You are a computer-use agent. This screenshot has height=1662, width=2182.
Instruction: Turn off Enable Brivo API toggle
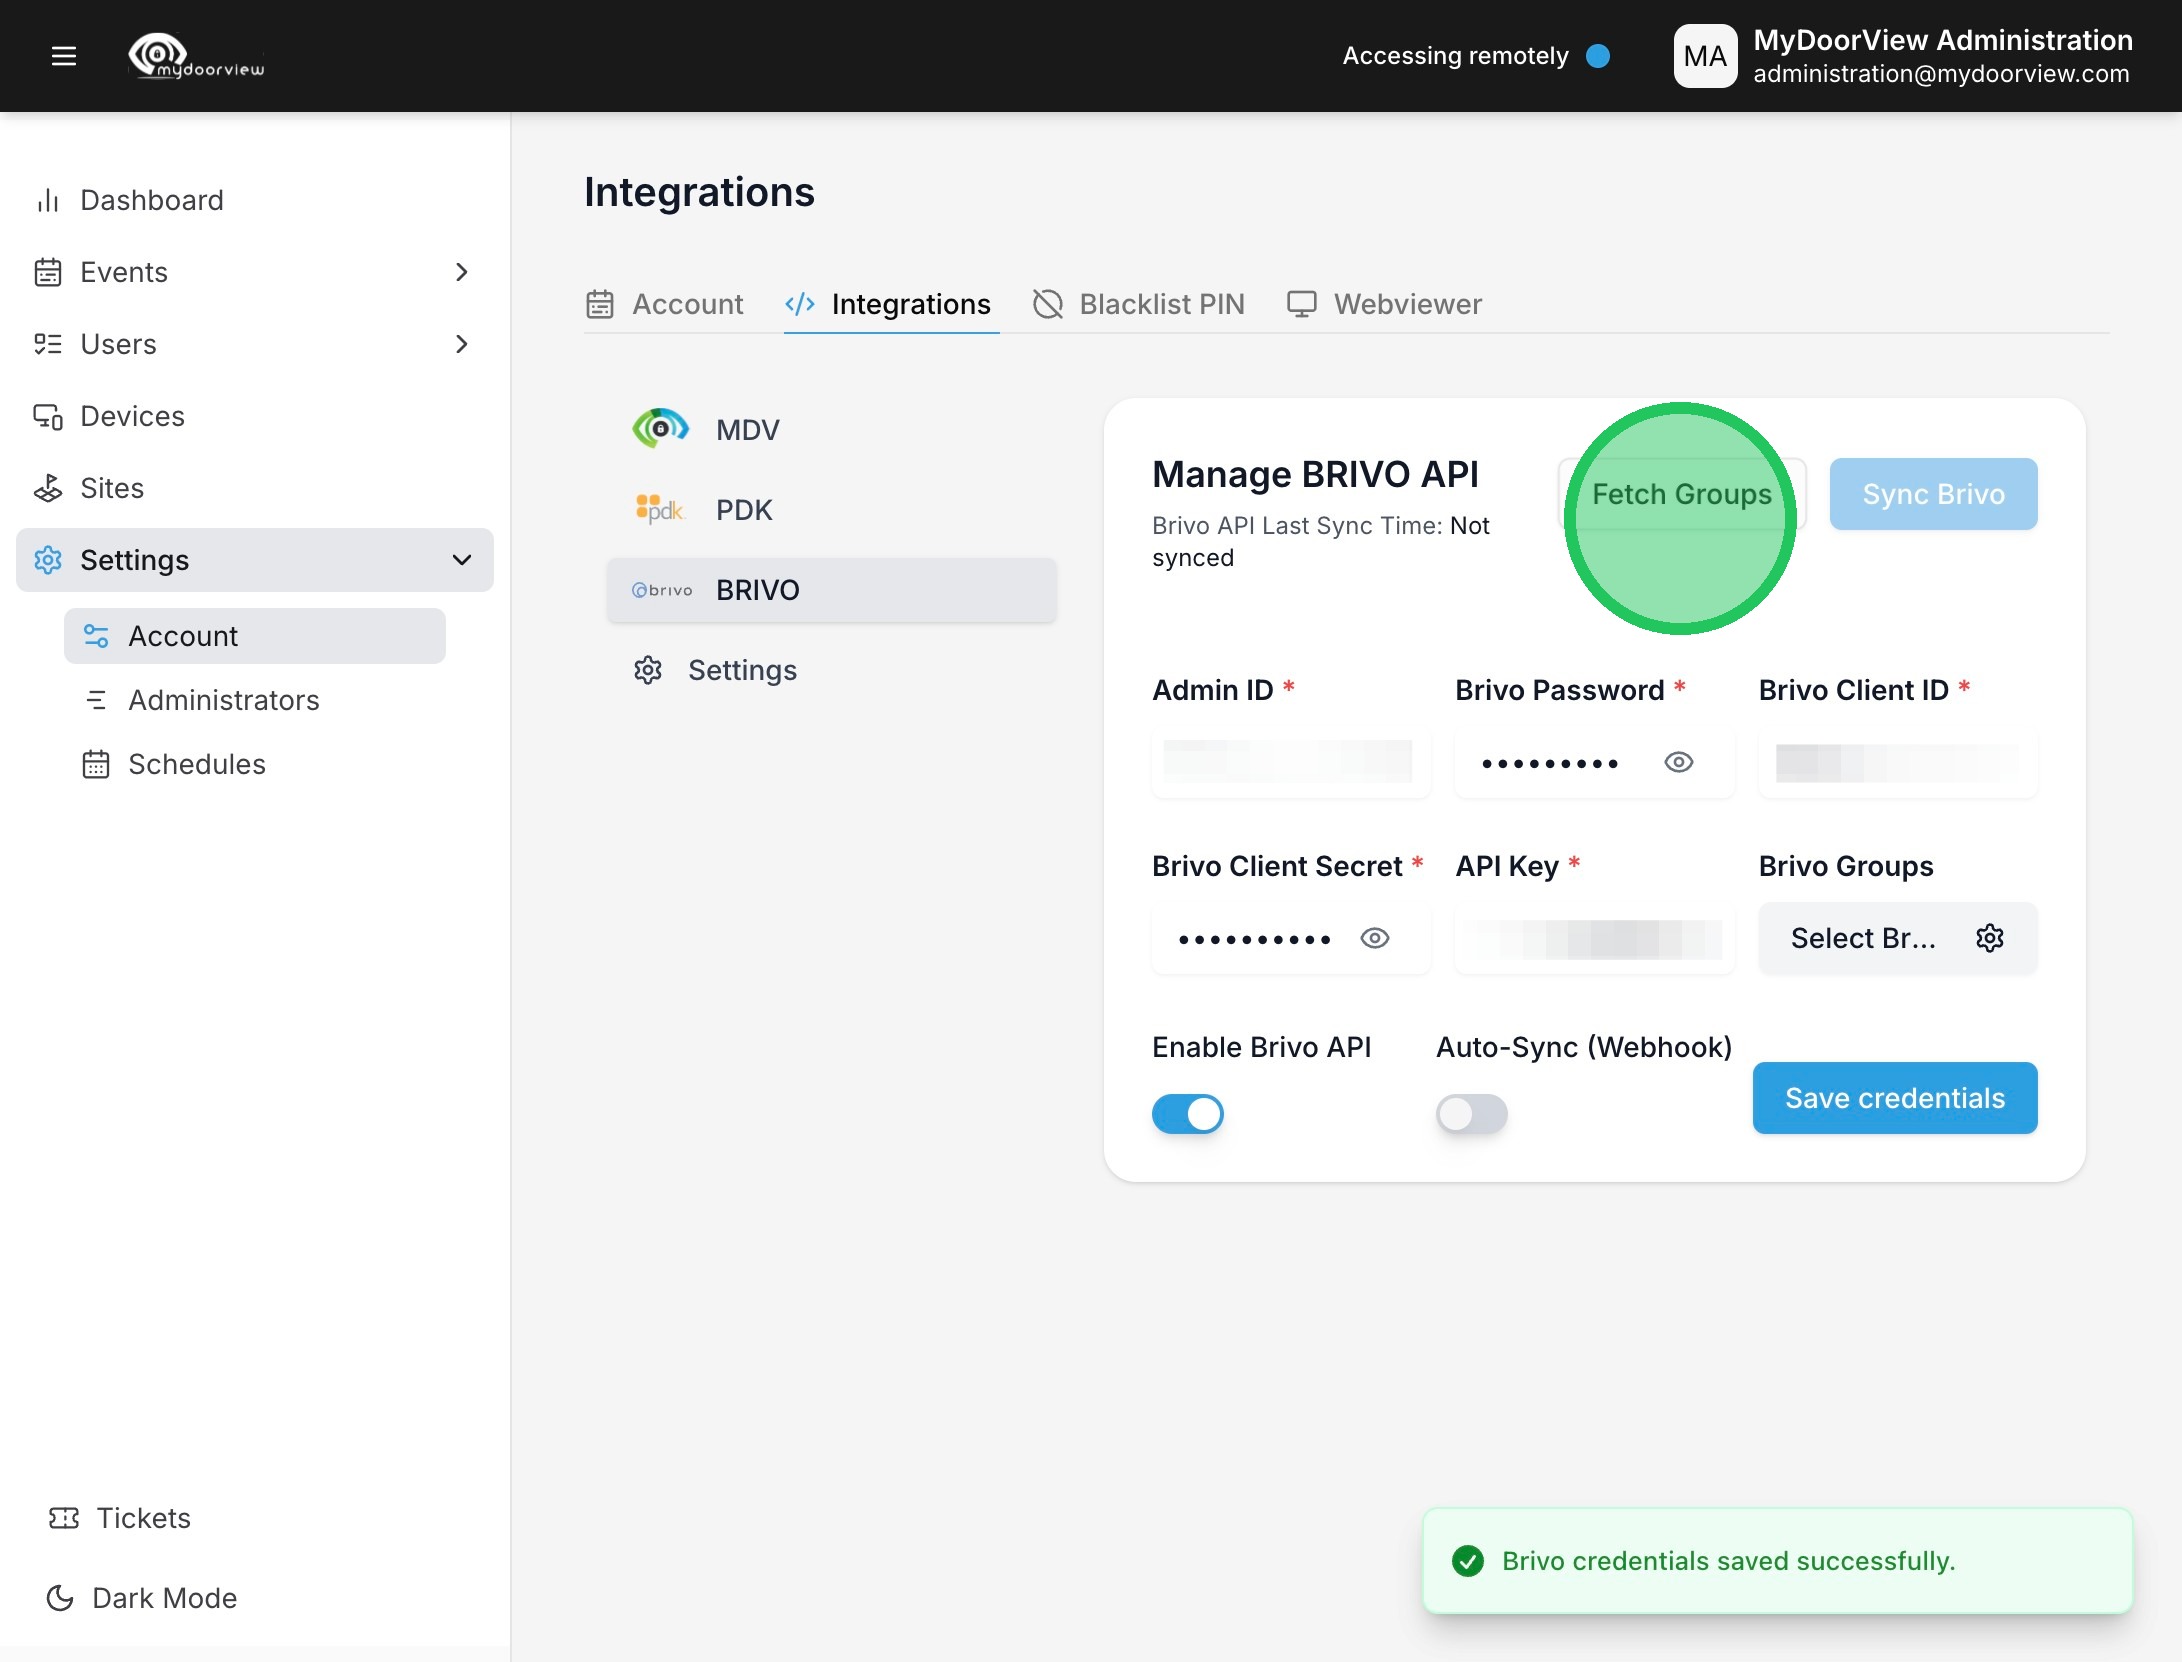1187,1114
